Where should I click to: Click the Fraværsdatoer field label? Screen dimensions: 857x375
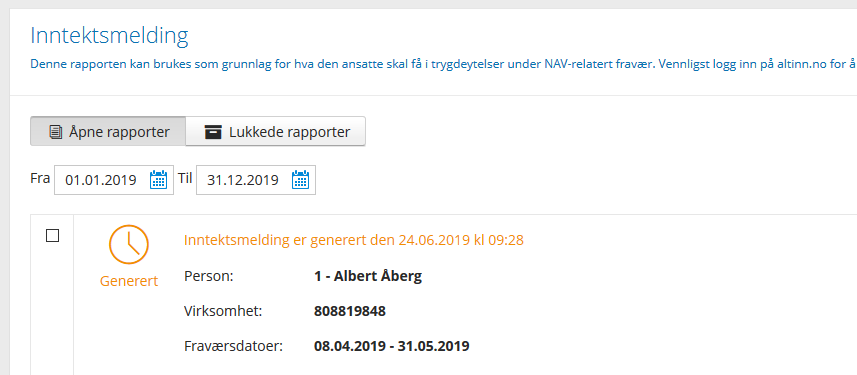coord(233,347)
